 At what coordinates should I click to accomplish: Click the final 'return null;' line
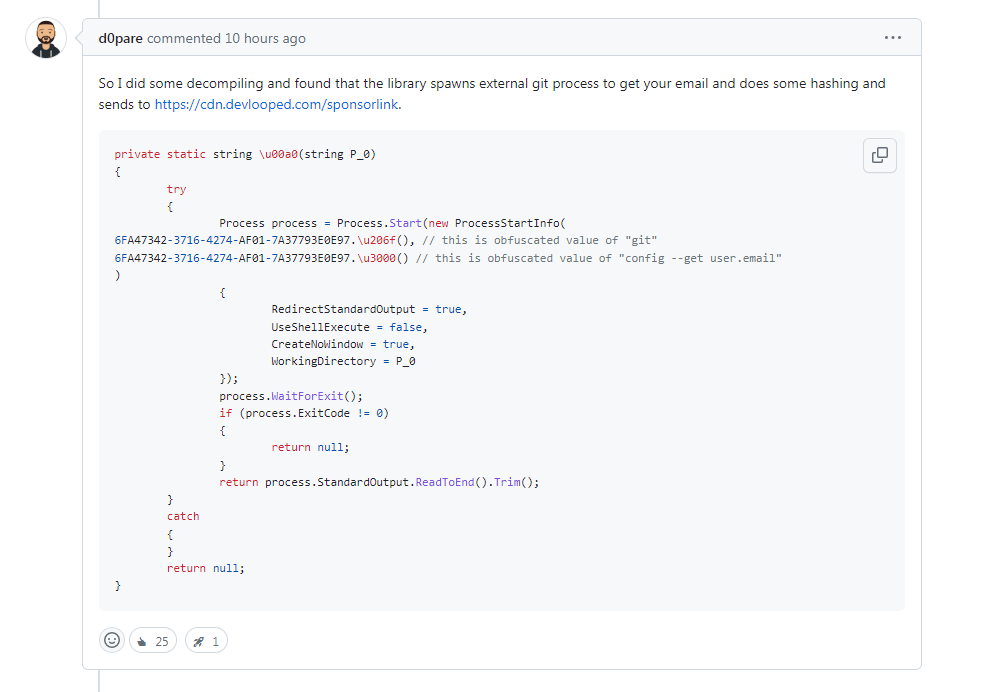pos(206,568)
